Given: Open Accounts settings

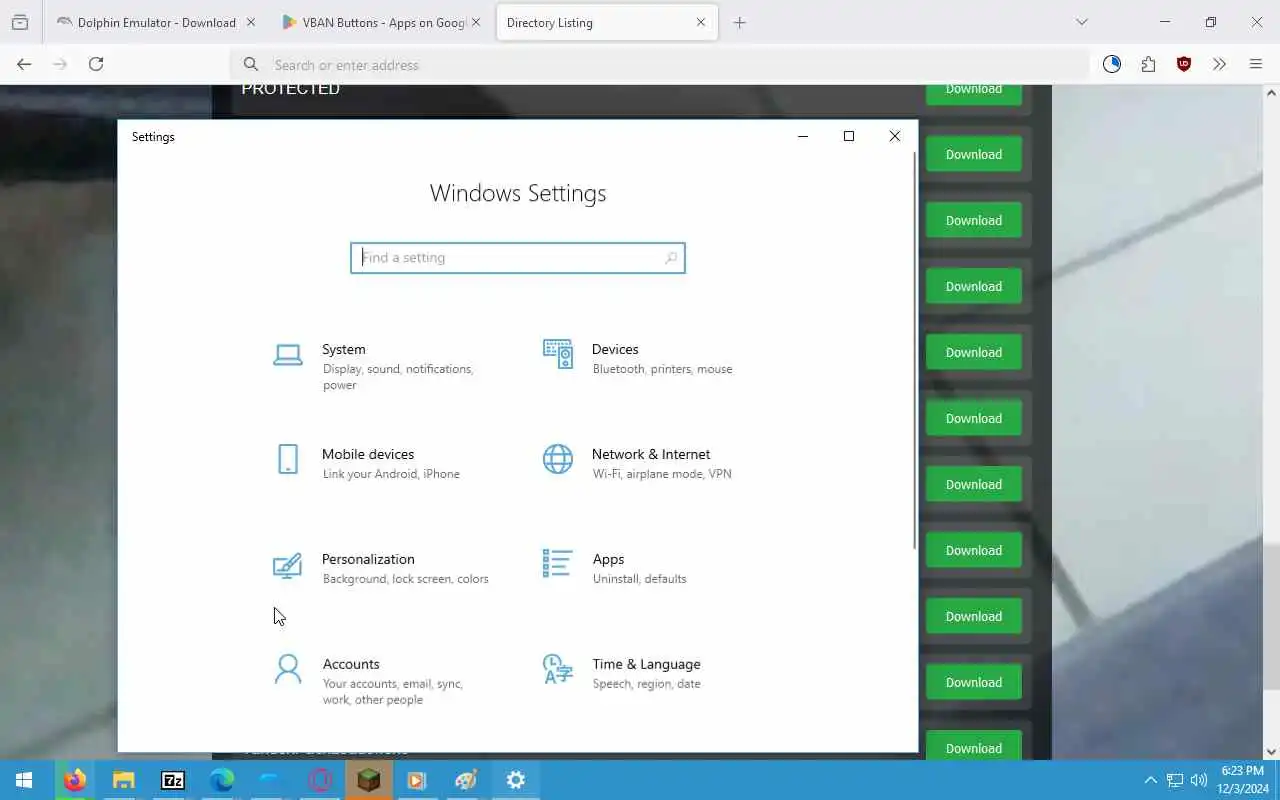Looking at the screenshot, I should click(380, 680).
